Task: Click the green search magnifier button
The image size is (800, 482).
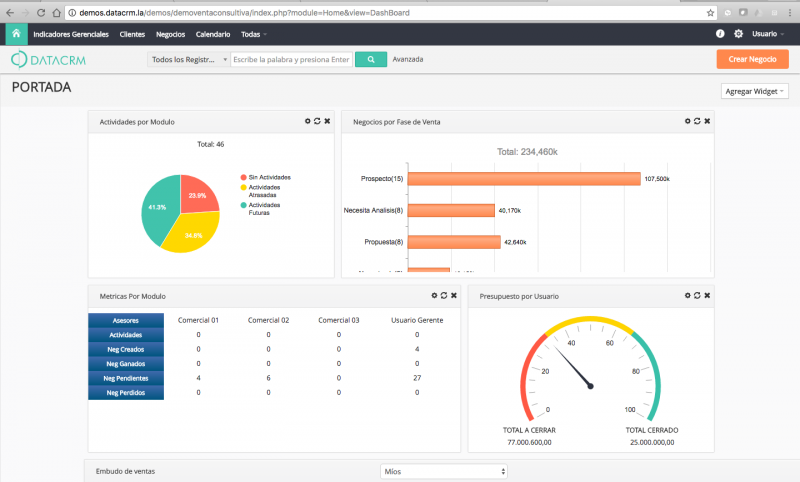Action: tap(370, 60)
